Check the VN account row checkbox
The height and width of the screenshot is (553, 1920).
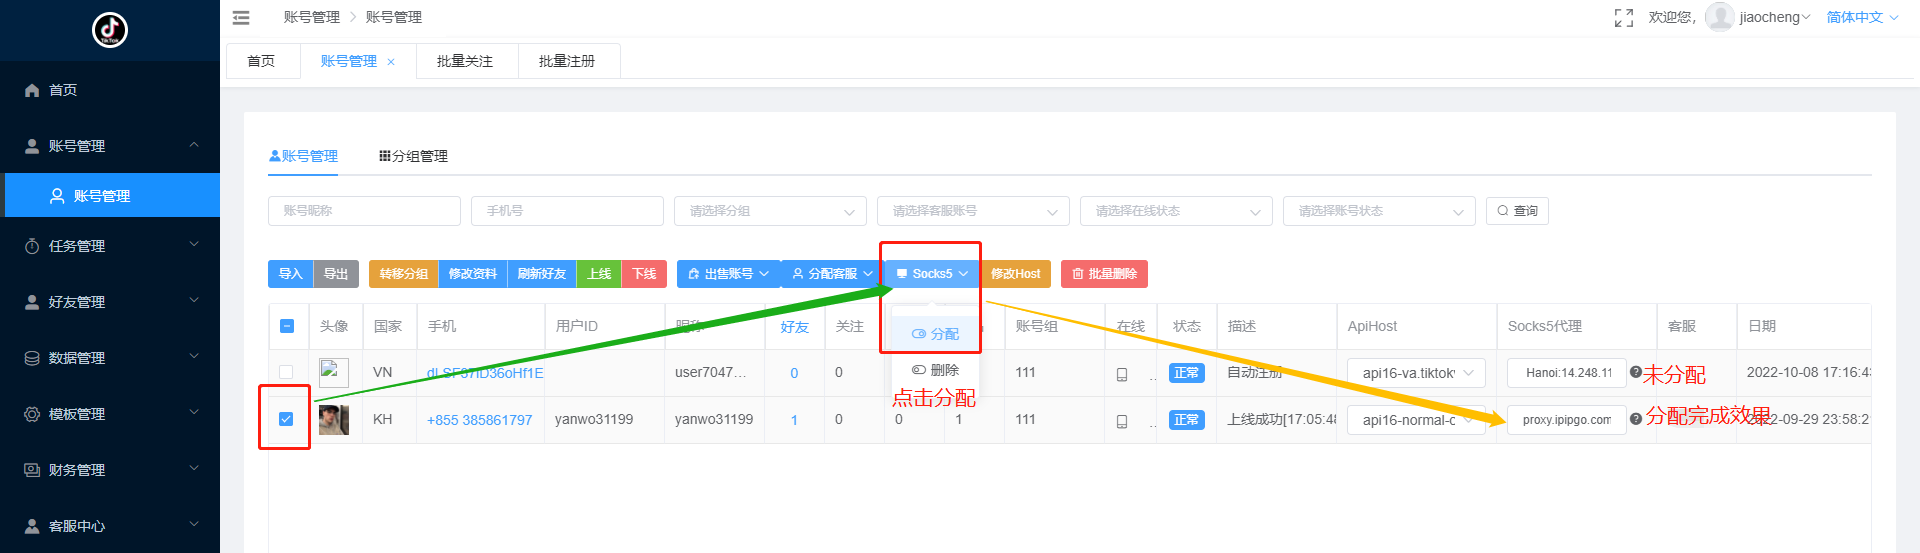tap(286, 372)
